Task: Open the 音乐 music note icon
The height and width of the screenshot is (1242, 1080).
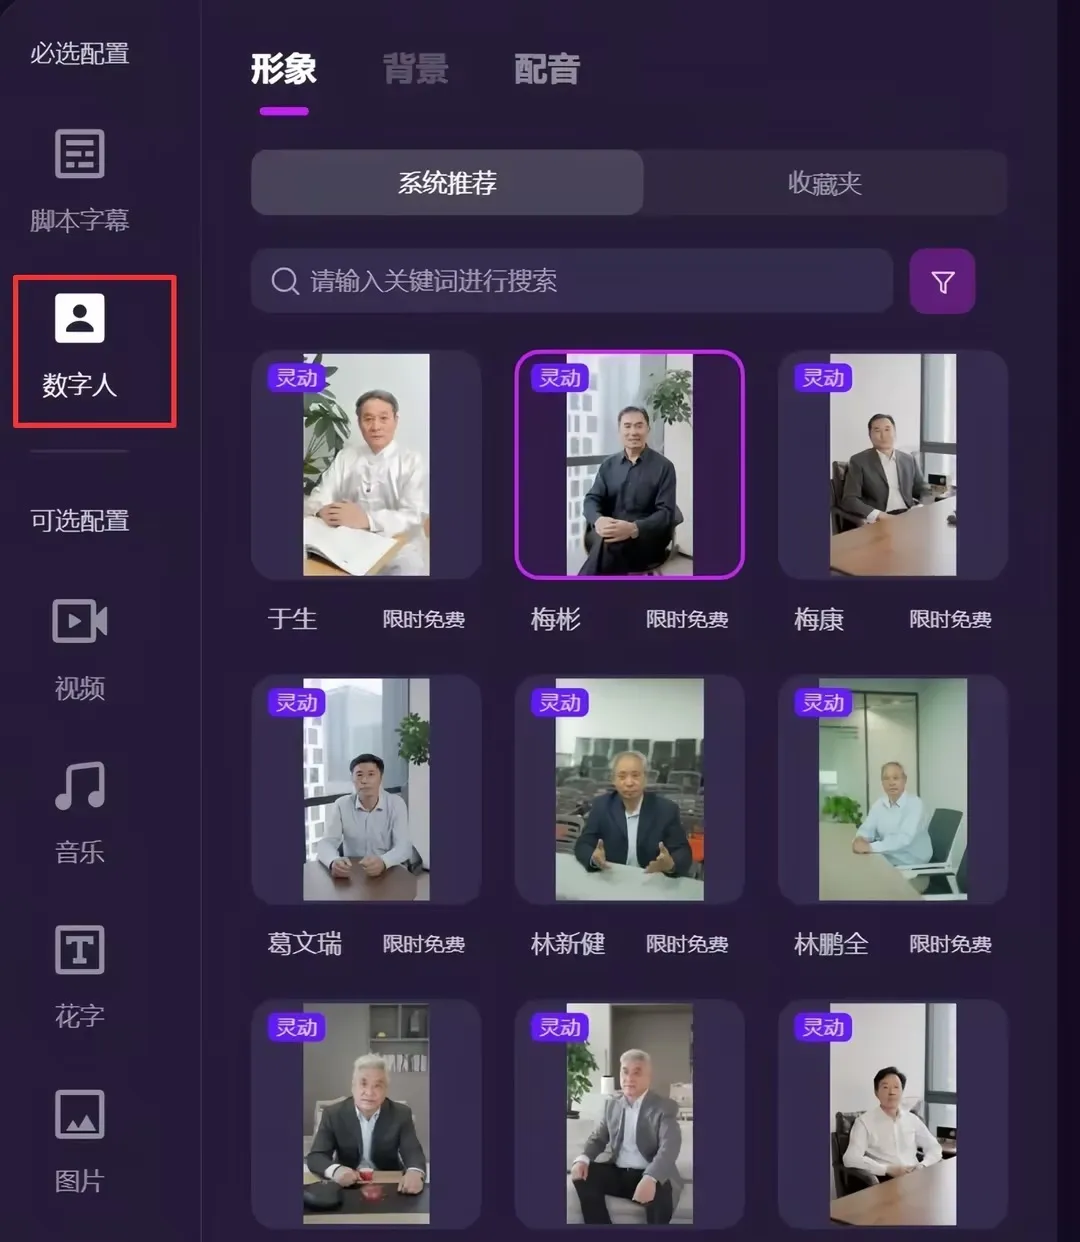Action: (80, 786)
